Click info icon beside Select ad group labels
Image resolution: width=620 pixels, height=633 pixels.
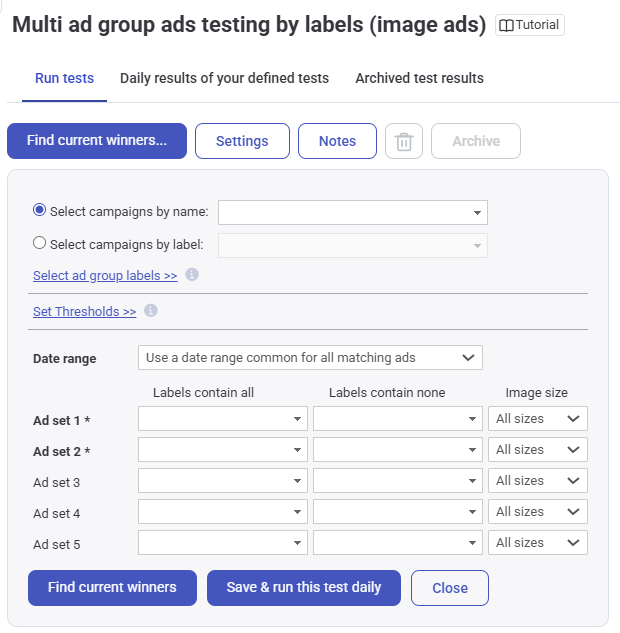tap(192, 275)
